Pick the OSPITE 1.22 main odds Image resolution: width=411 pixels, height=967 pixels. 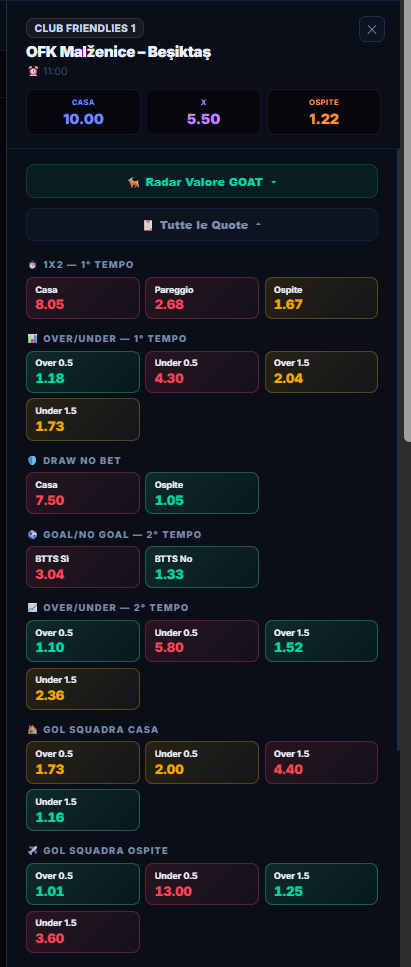tap(324, 112)
